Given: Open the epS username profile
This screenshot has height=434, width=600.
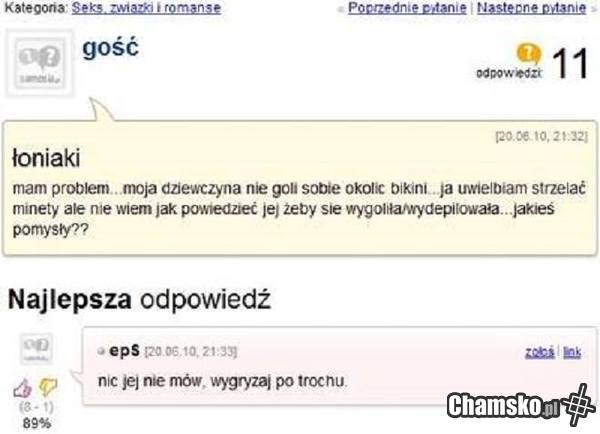Looking at the screenshot, I should pos(124,350).
